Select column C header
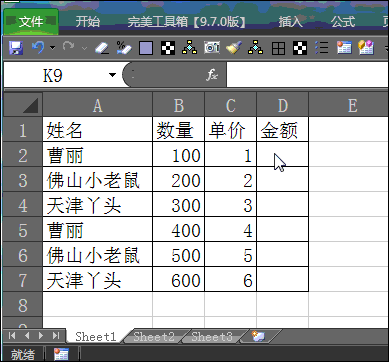Screen dimensions: 389x362 click(230, 105)
